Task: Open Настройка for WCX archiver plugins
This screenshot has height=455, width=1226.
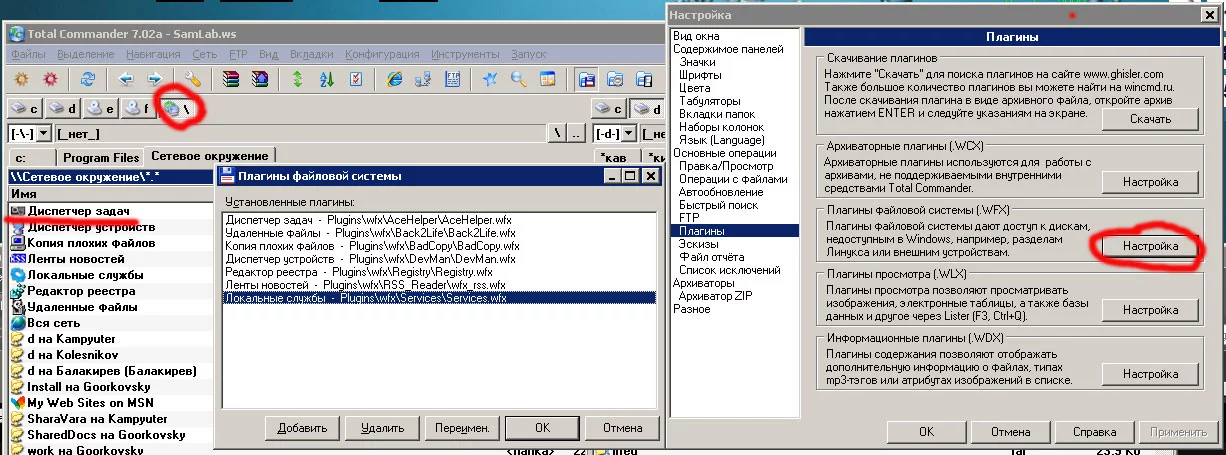Action: (x=1151, y=182)
